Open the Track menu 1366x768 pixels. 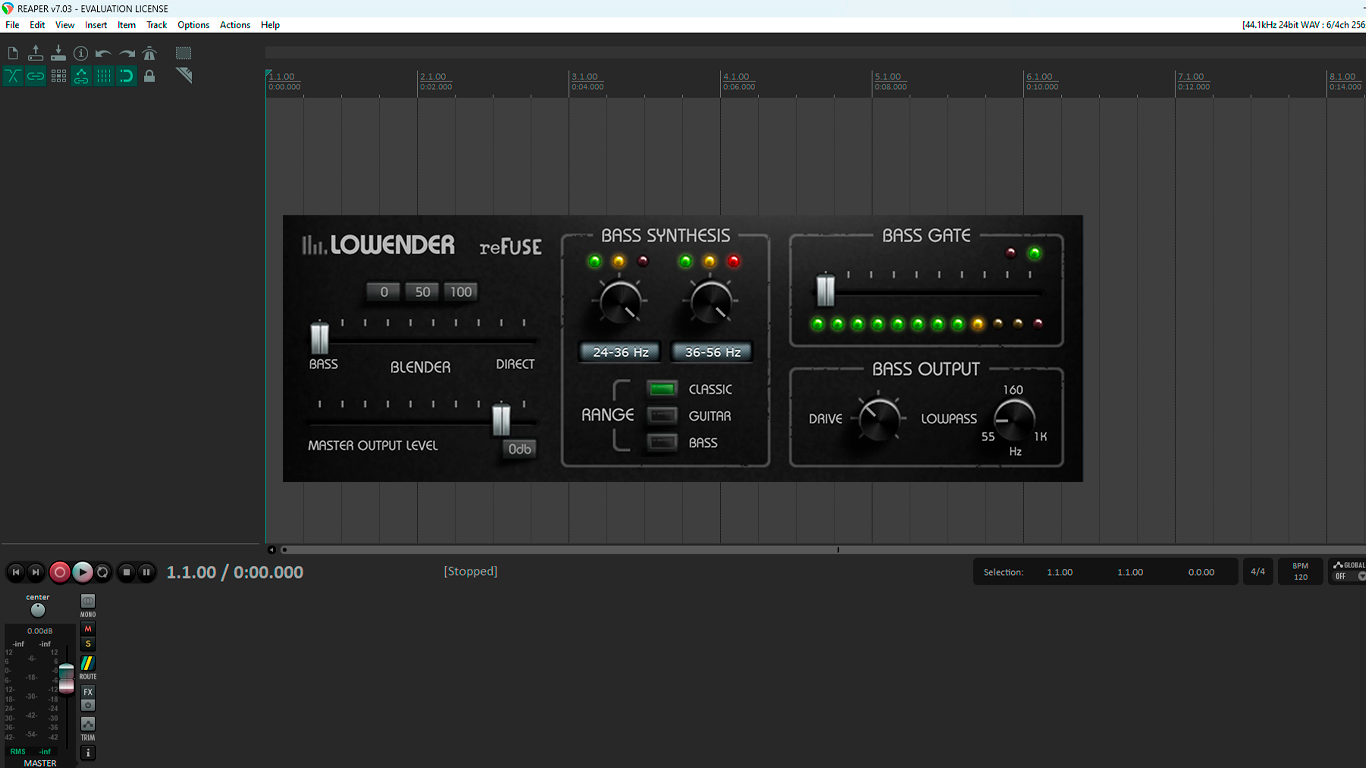click(x=157, y=25)
